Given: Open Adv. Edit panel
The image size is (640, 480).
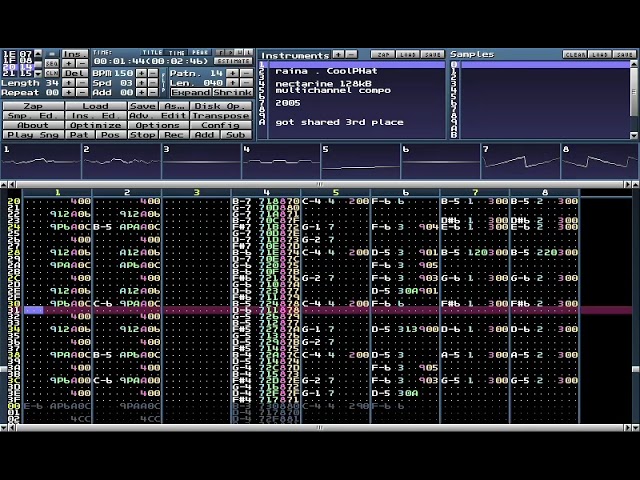Looking at the screenshot, I should click(x=158, y=116).
